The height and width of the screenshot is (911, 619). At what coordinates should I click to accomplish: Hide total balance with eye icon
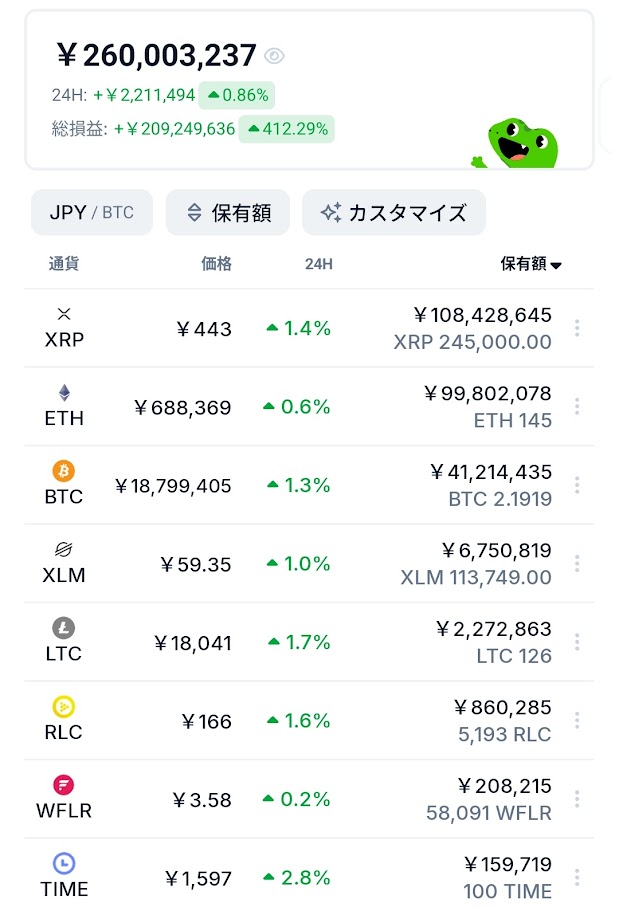tap(274, 56)
